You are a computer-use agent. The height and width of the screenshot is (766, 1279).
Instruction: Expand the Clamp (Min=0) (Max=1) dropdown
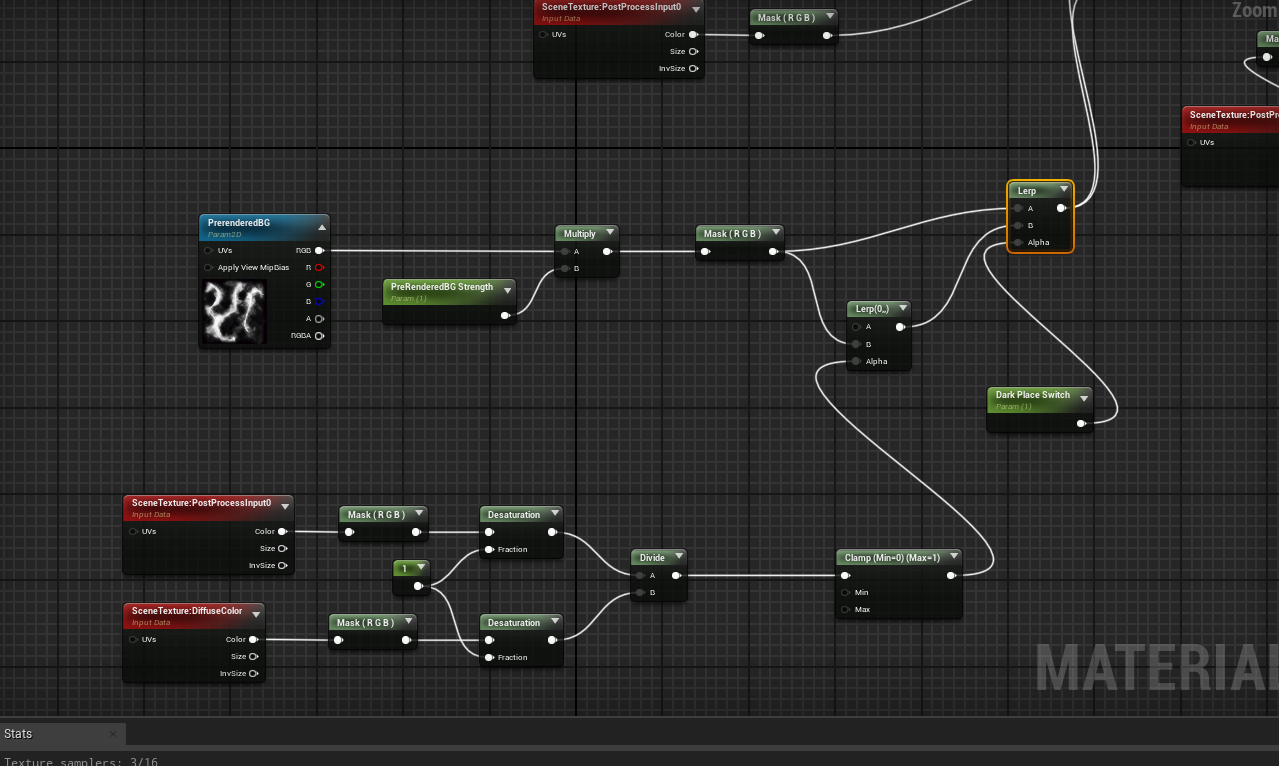point(953,556)
